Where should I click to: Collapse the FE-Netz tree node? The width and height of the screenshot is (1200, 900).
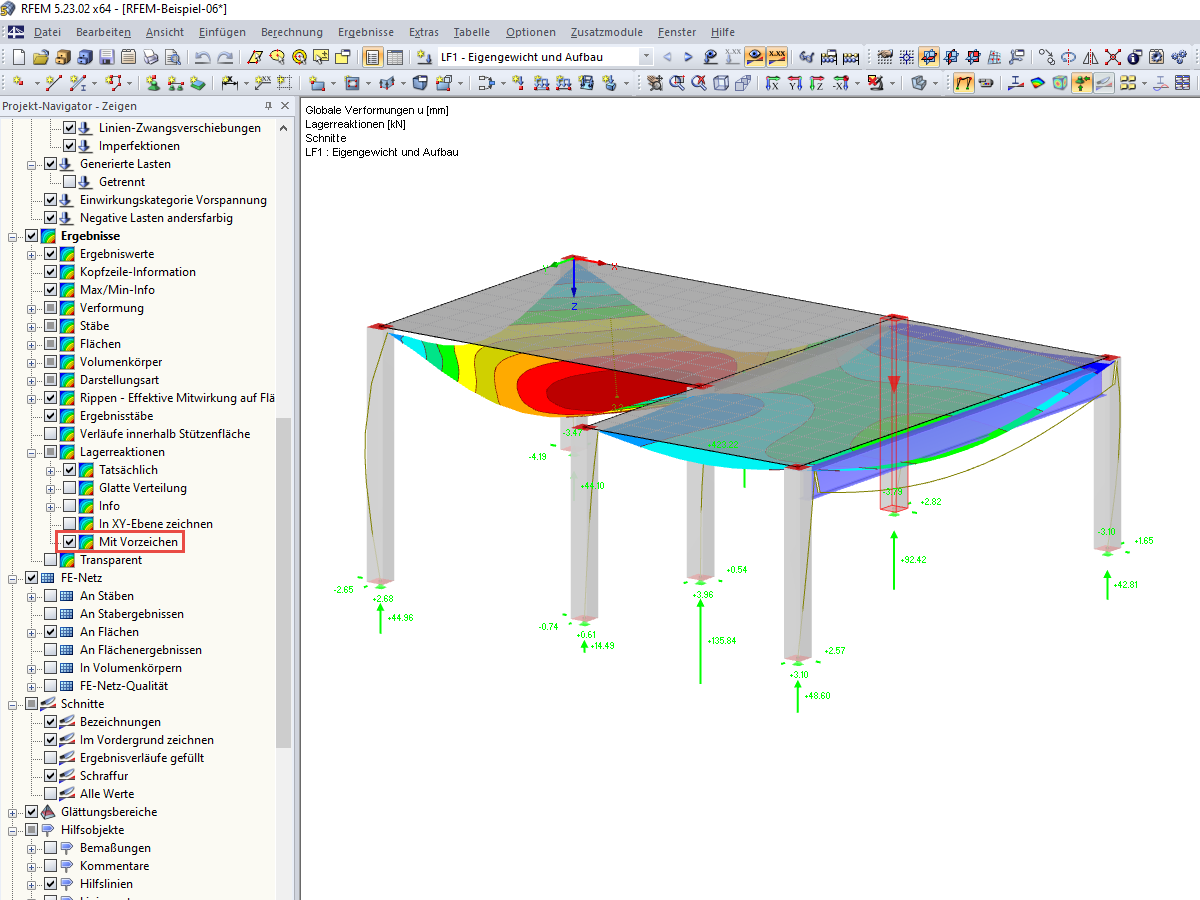pos(14,578)
